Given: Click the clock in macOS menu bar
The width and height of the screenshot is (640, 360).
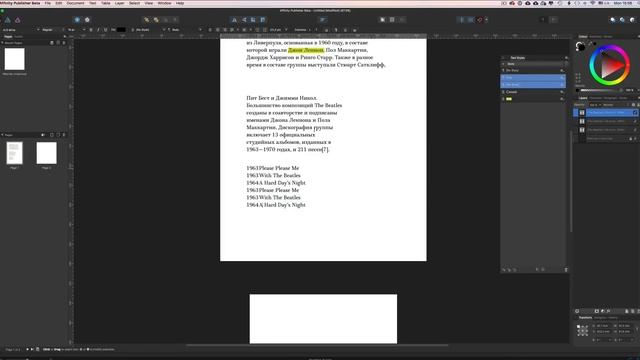Looking at the screenshot, I should coord(623,3).
